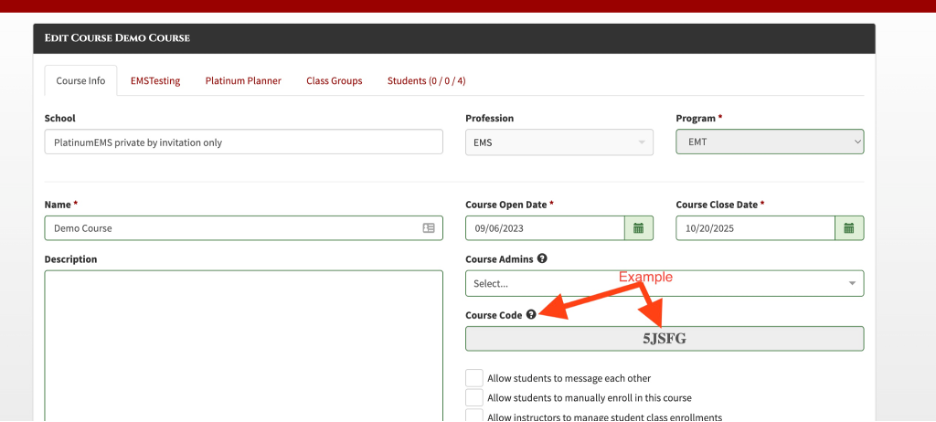Image resolution: width=936 pixels, height=422 pixels.
Task: Click the contact card icon in Name field
Action: tap(429, 228)
